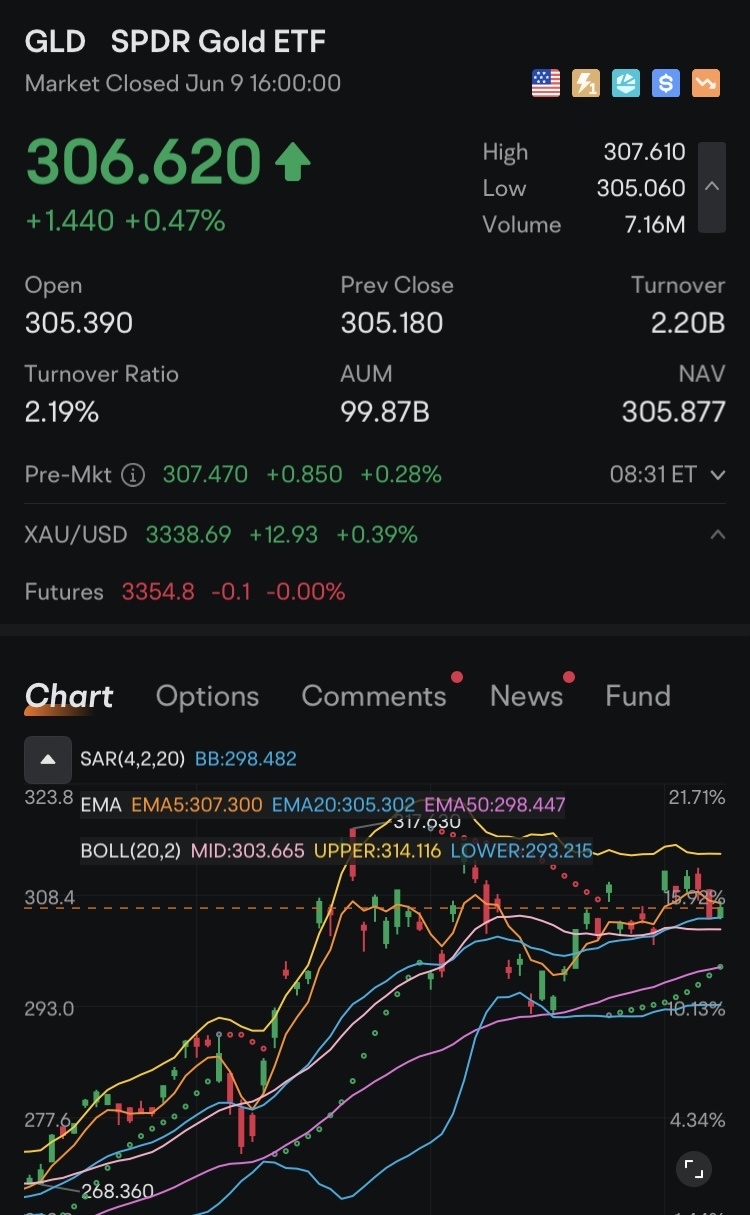
Task: Tap the EMA50:298.447 value
Action: coord(495,804)
